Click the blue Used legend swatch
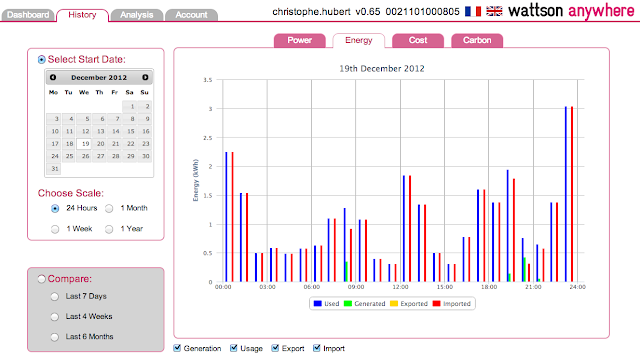Image resolution: width=640 pixels, height=360 pixels. point(318,304)
